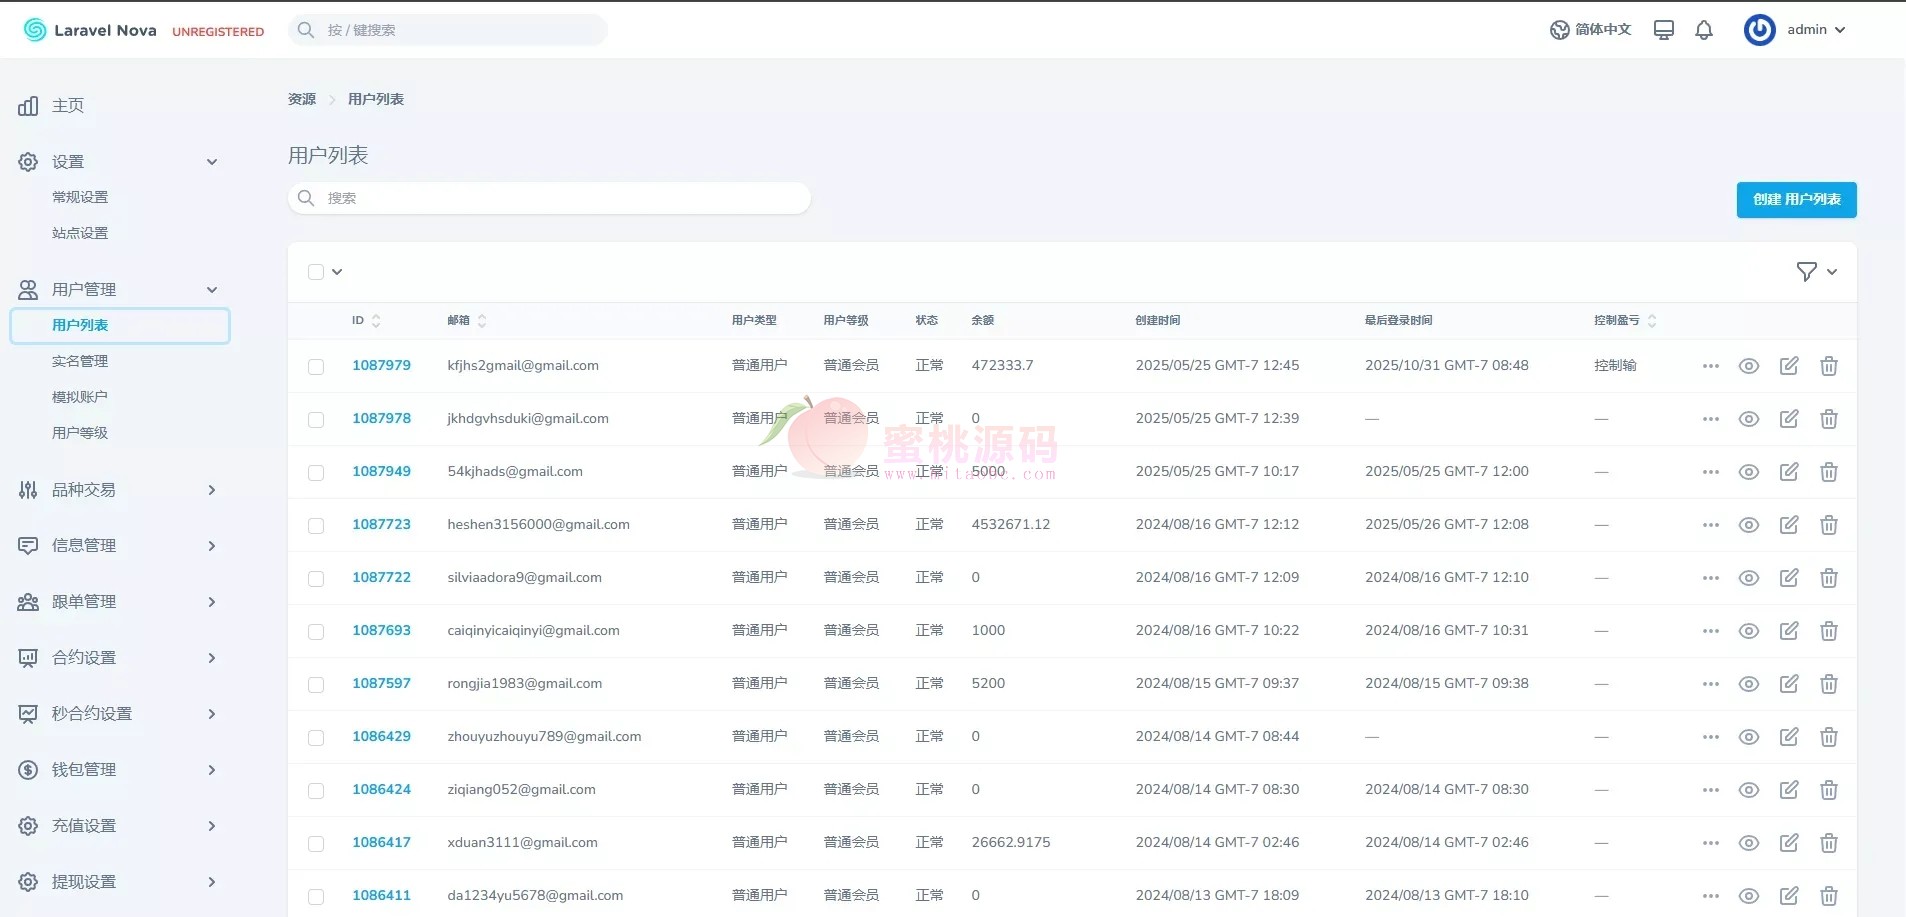Screen dimensions: 1906x917
Task: Click edit icon for user 1087723
Action: tap(1789, 525)
